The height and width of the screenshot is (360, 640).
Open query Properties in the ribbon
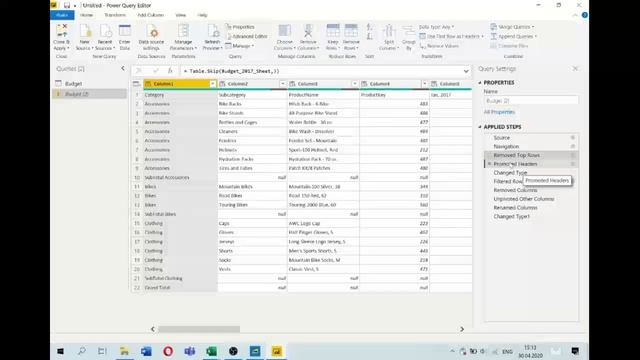coord(240,27)
